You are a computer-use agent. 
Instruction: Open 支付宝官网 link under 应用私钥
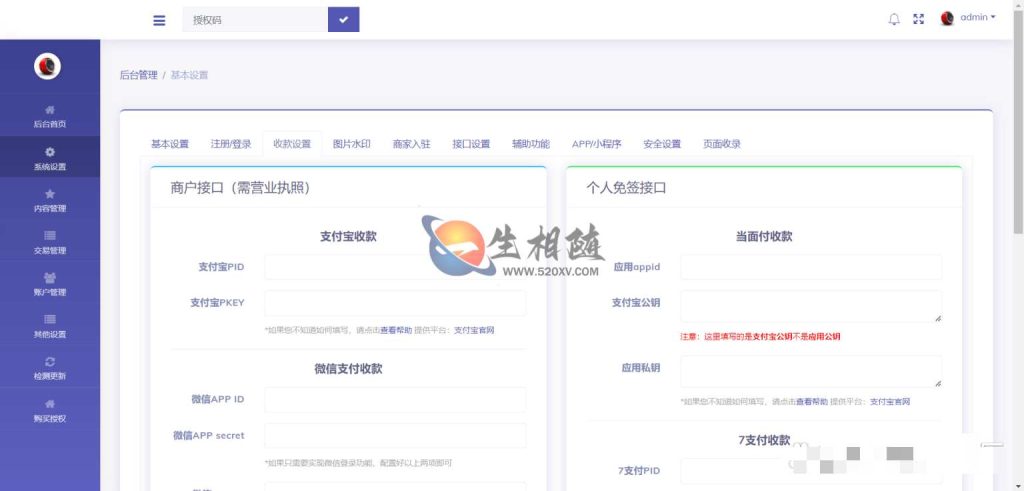[x=890, y=402]
